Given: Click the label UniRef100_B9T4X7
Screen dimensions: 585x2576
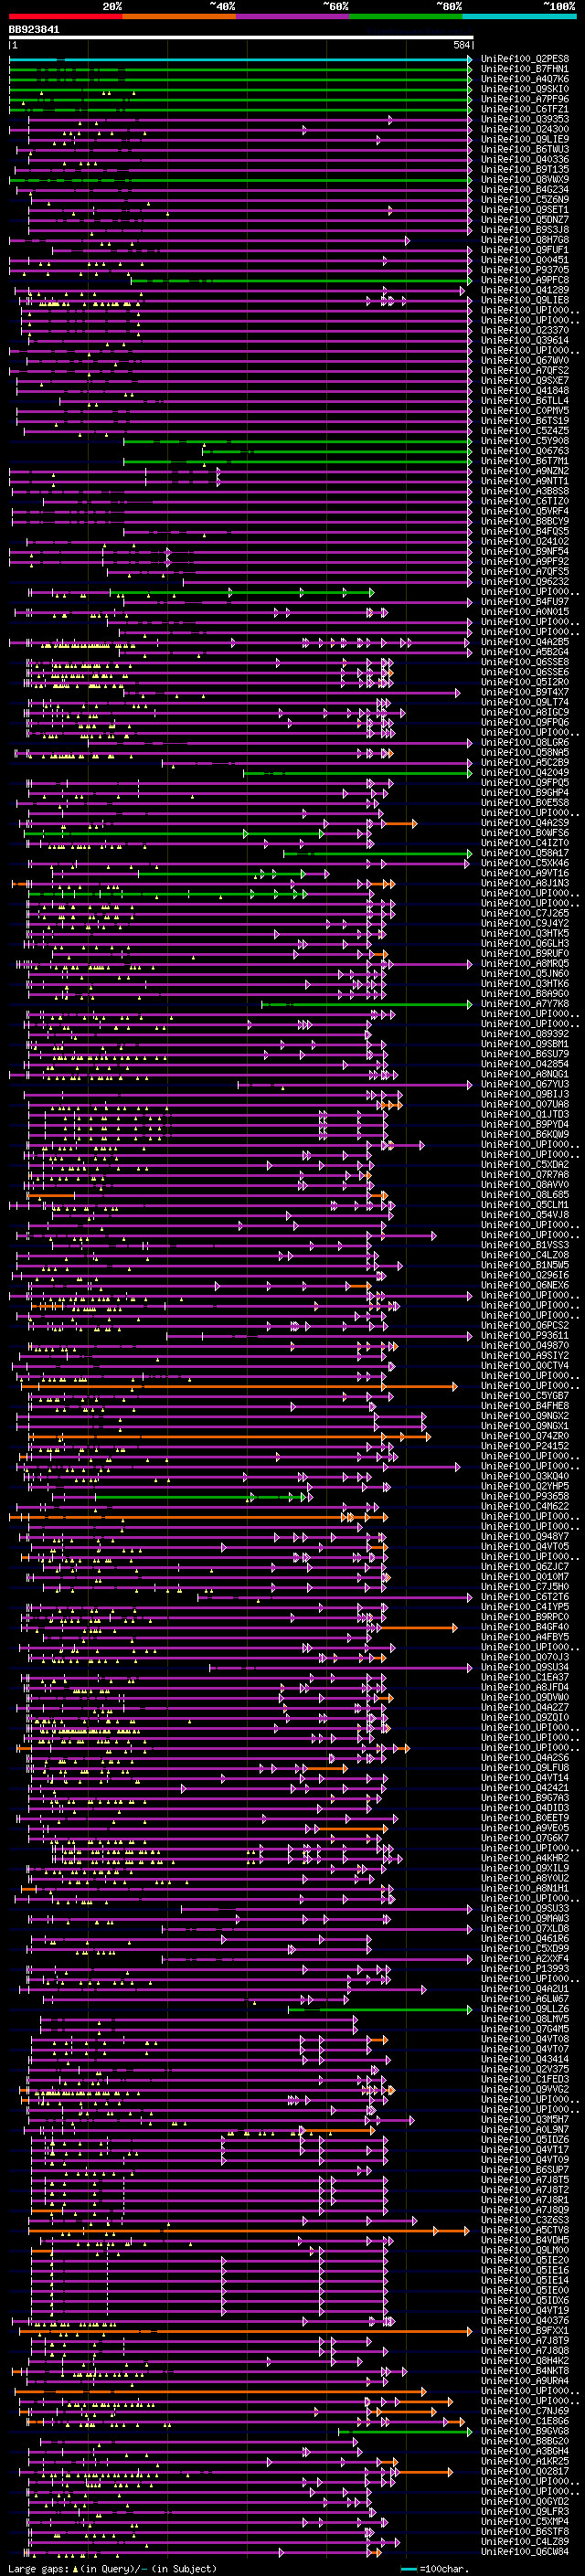Looking at the screenshot, I should [x=525, y=692].
